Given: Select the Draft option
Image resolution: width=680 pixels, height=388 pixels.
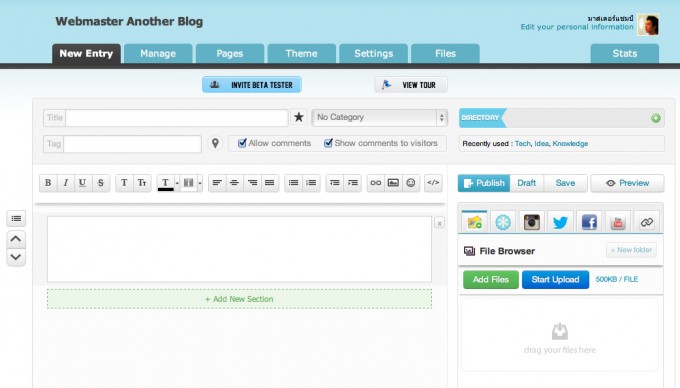Looking at the screenshot, I should [526, 183].
